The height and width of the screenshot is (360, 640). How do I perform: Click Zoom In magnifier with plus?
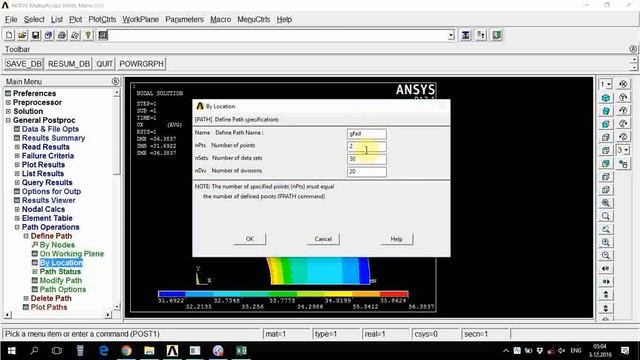pyautogui.click(x=606, y=242)
